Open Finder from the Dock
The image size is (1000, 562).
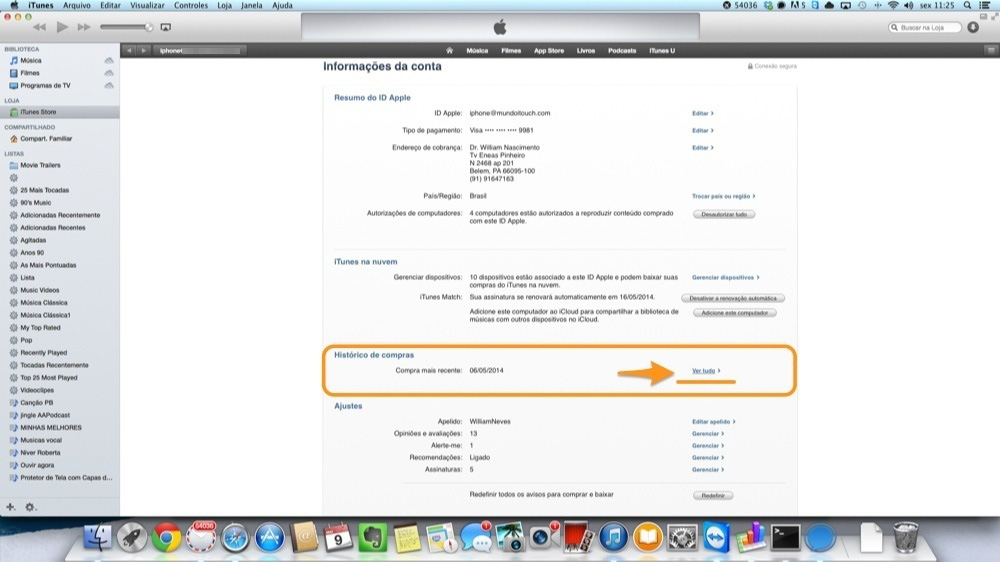[x=98, y=538]
